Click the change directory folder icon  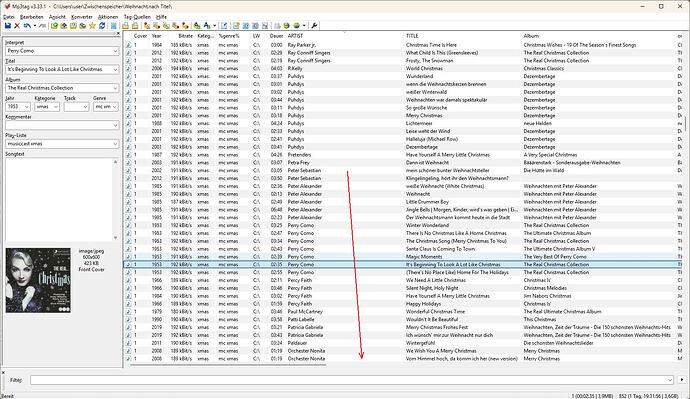coord(54,26)
